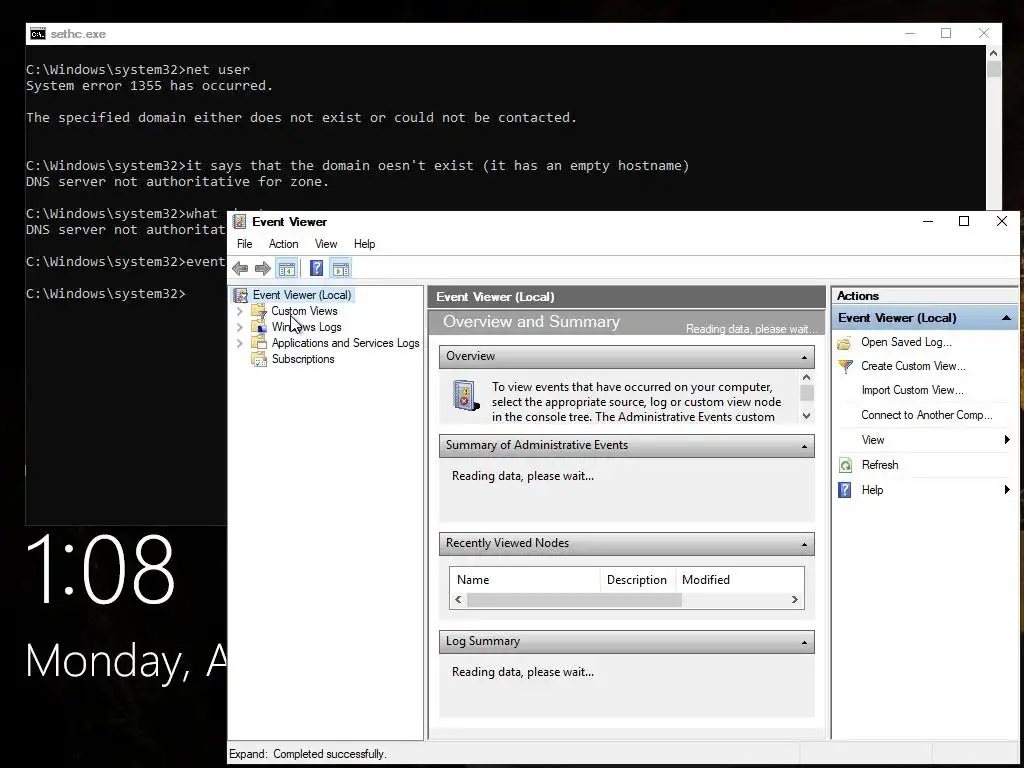Click the lock screen 1:08 clock
The height and width of the screenshot is (768, 1024).
coord(100,569)
